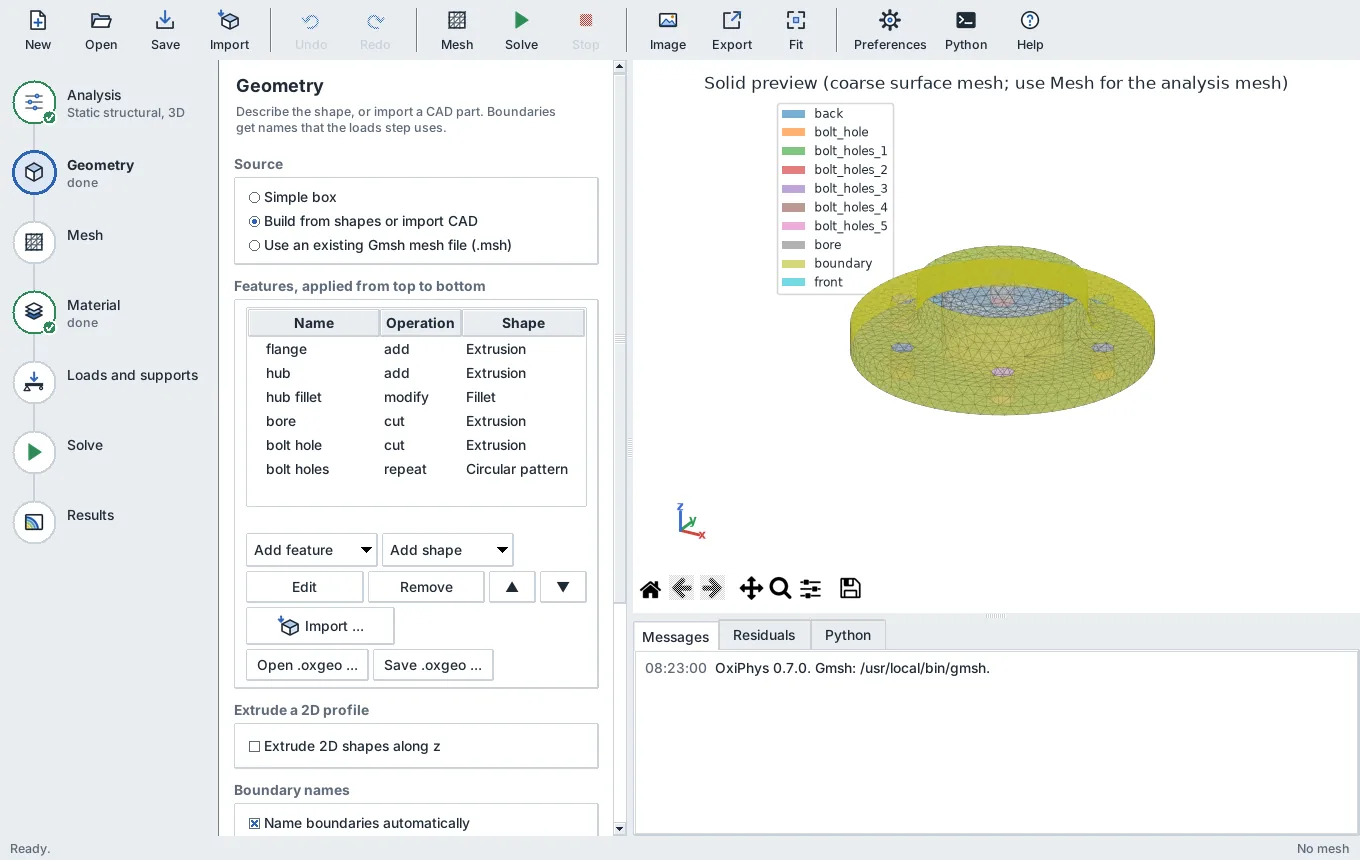Generate mesh with the Mesh toolbar icon
1360x860 pixels.
pos(457,30)
